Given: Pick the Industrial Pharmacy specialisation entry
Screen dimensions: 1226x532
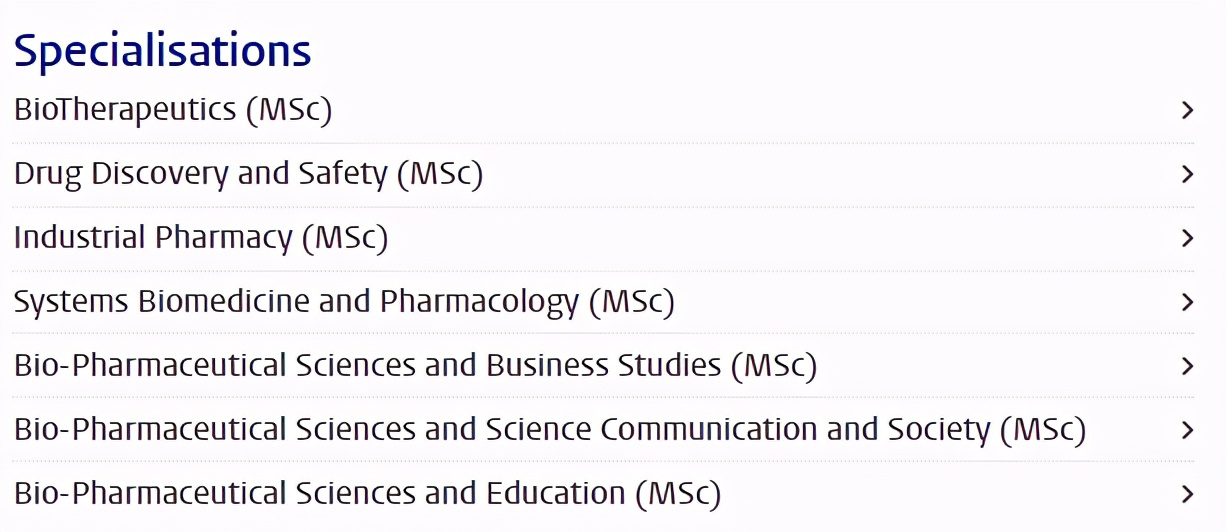Looking at the screenshot, I should [x=200, y=238].
